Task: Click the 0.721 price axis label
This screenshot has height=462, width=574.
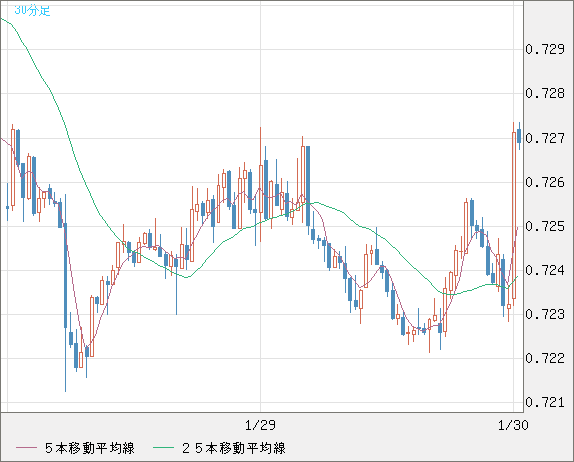Action: click(545, 403)
